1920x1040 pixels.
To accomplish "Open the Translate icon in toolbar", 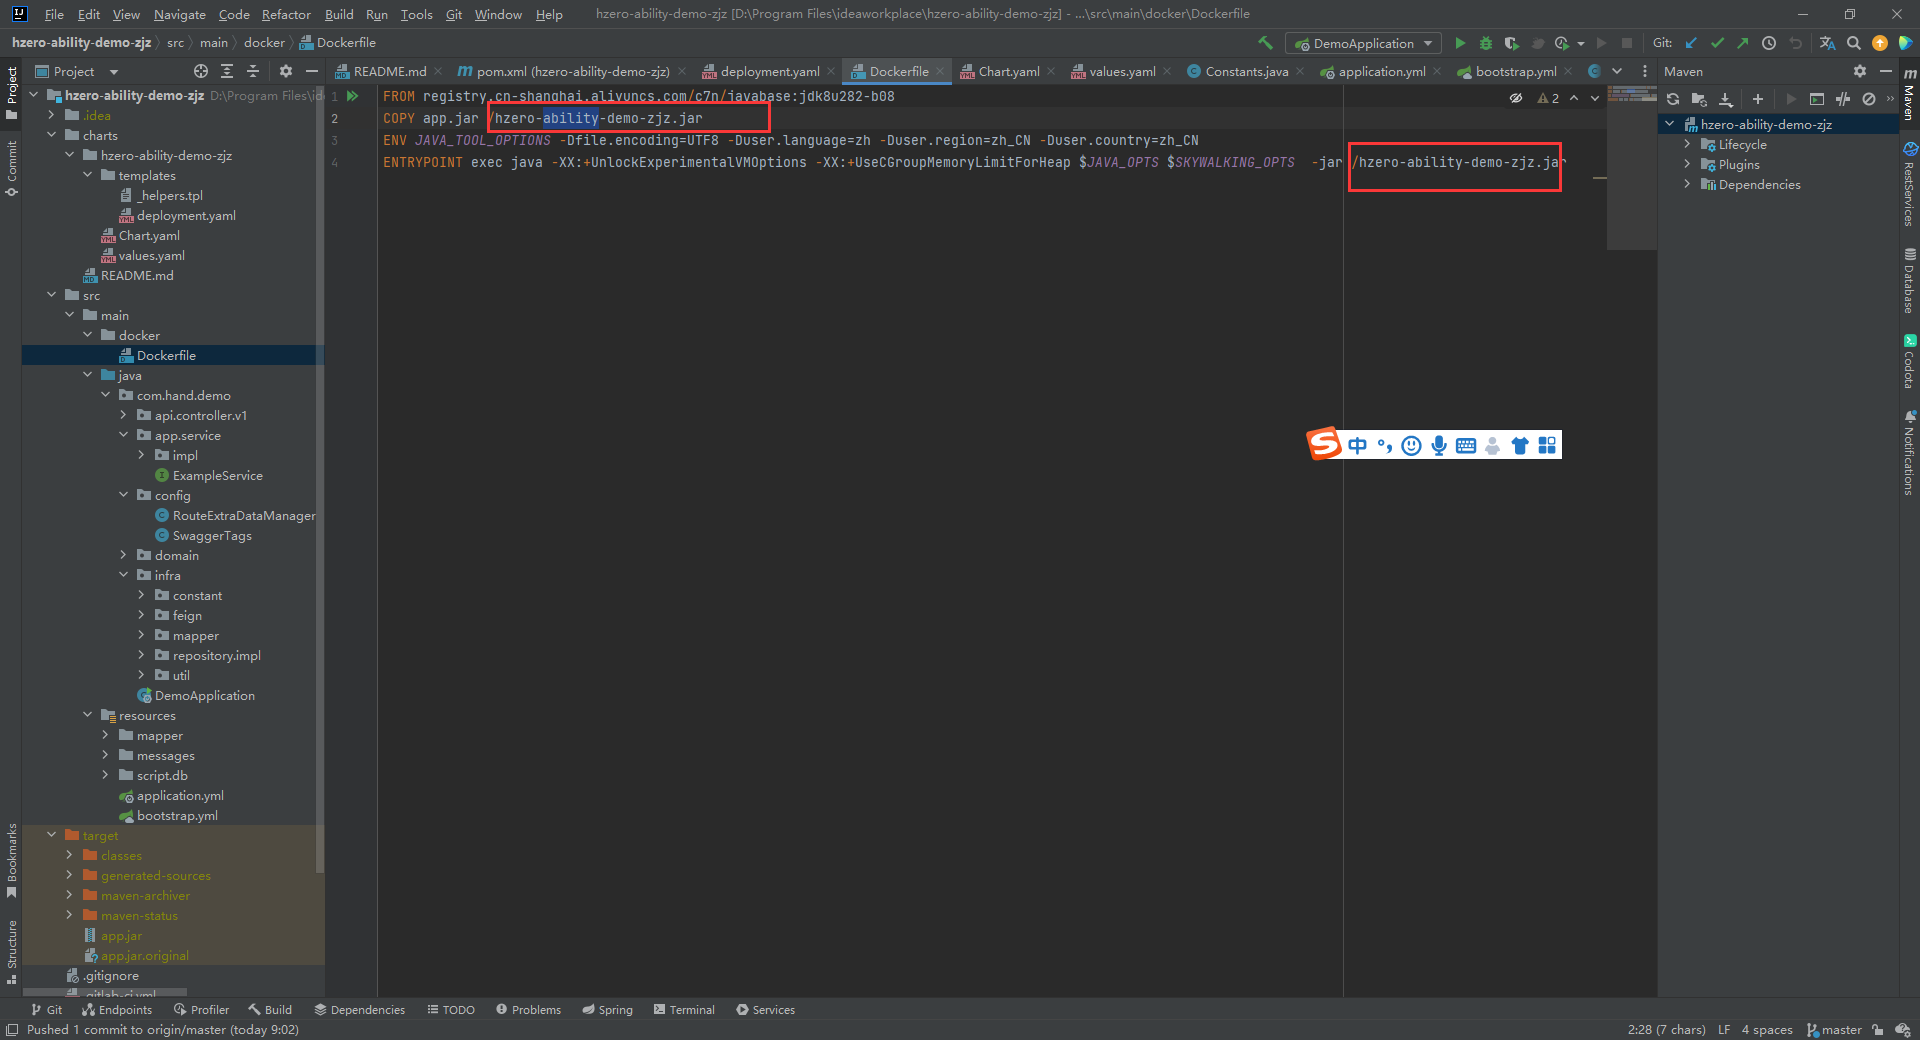I will click(1827, 43).
